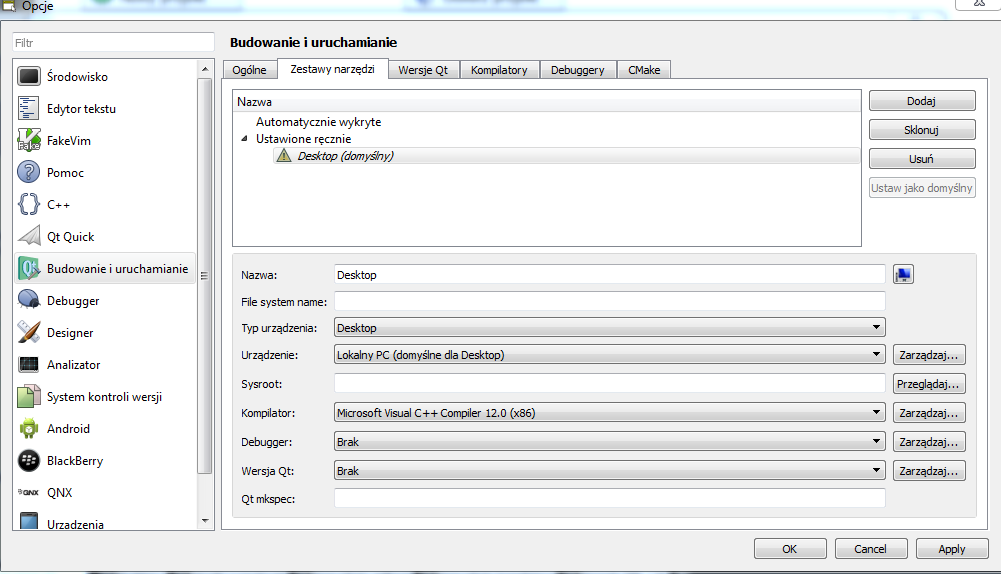Open the Urządzenie Lokalny PC dropdown
Viewport: 1001px width, 574px height.
pos(610,354)
